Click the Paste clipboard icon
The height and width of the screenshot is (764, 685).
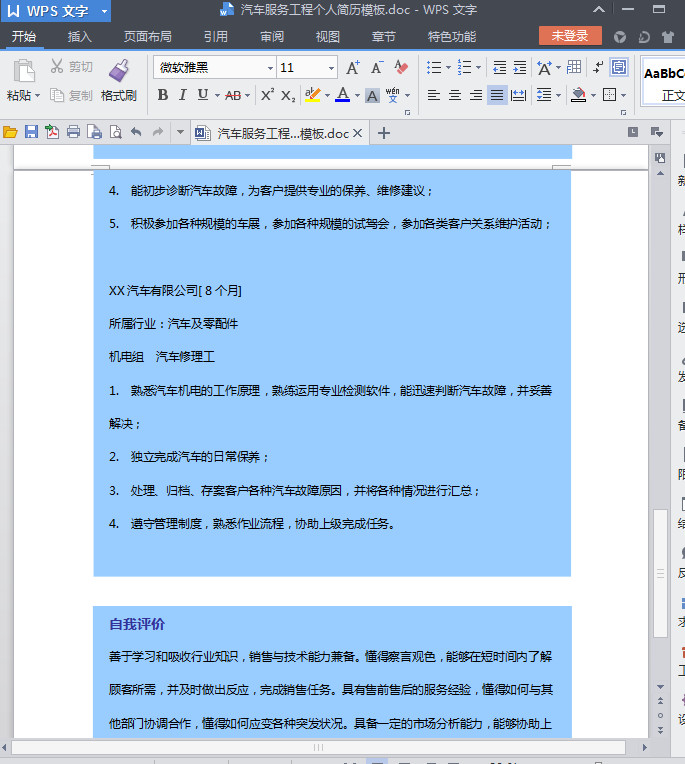pyautogui.click(x=23, y=71)
